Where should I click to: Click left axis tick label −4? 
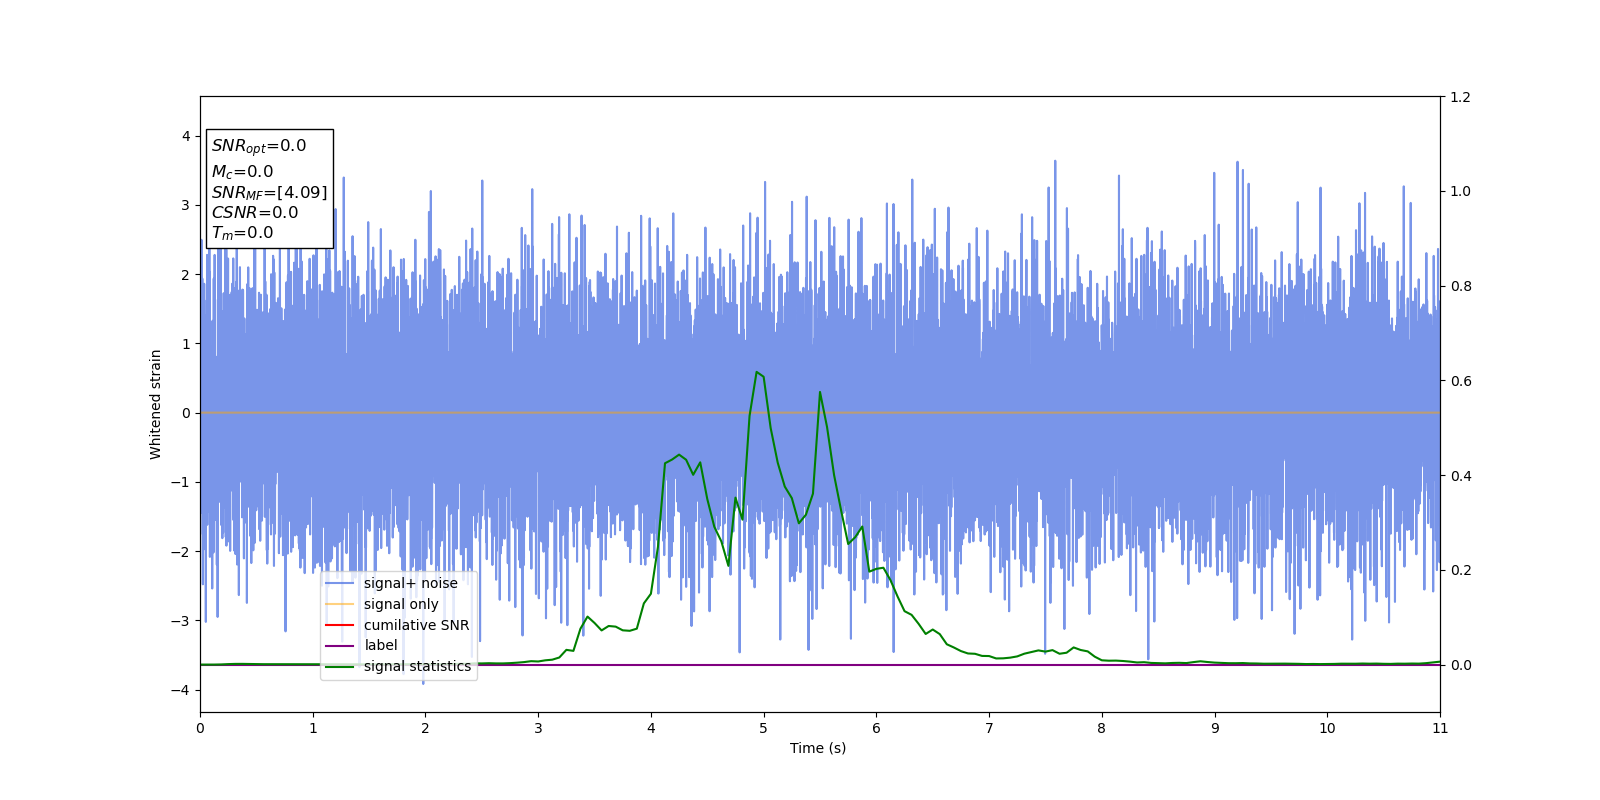tap(182, 690)
